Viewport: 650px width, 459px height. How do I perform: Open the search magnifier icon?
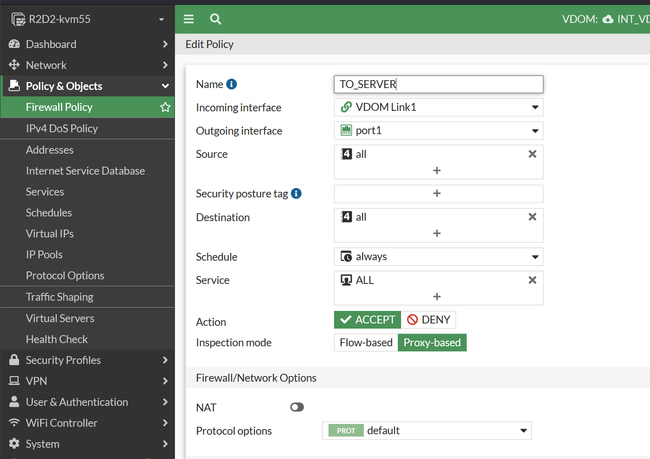click(215, 19)
